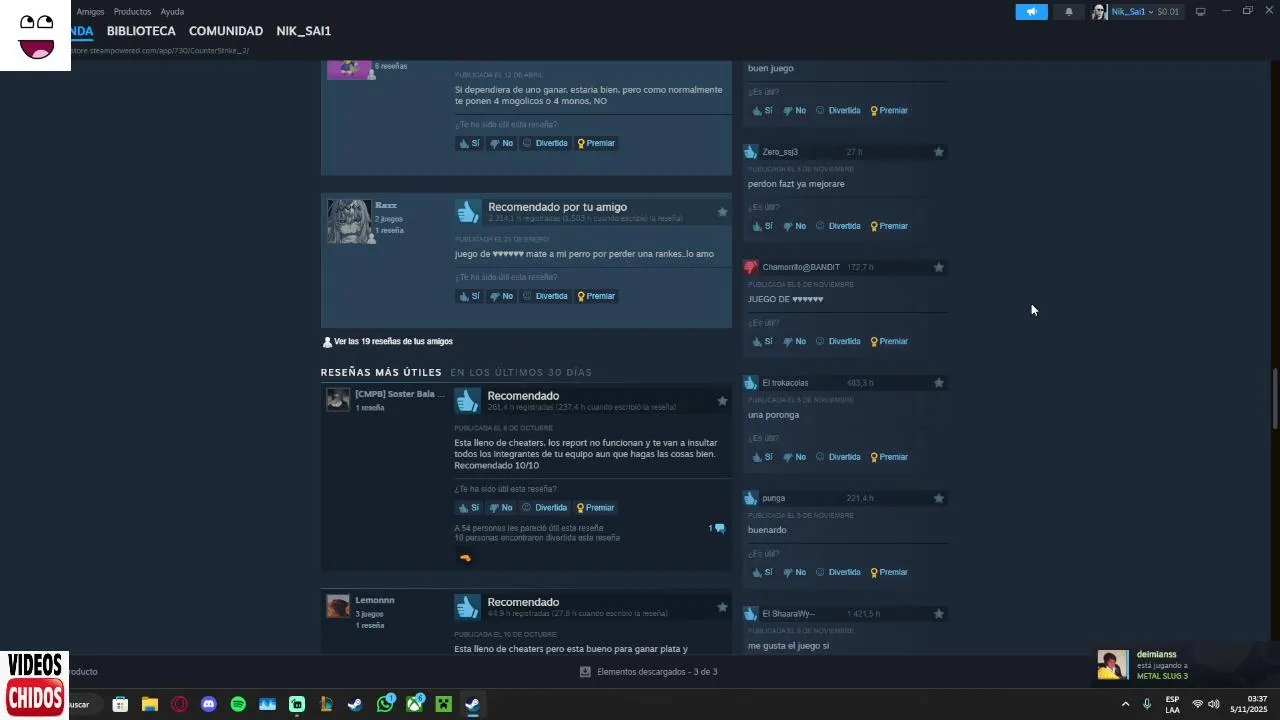
Task: Open Discord from the taskbar
Action: (209, 704)
